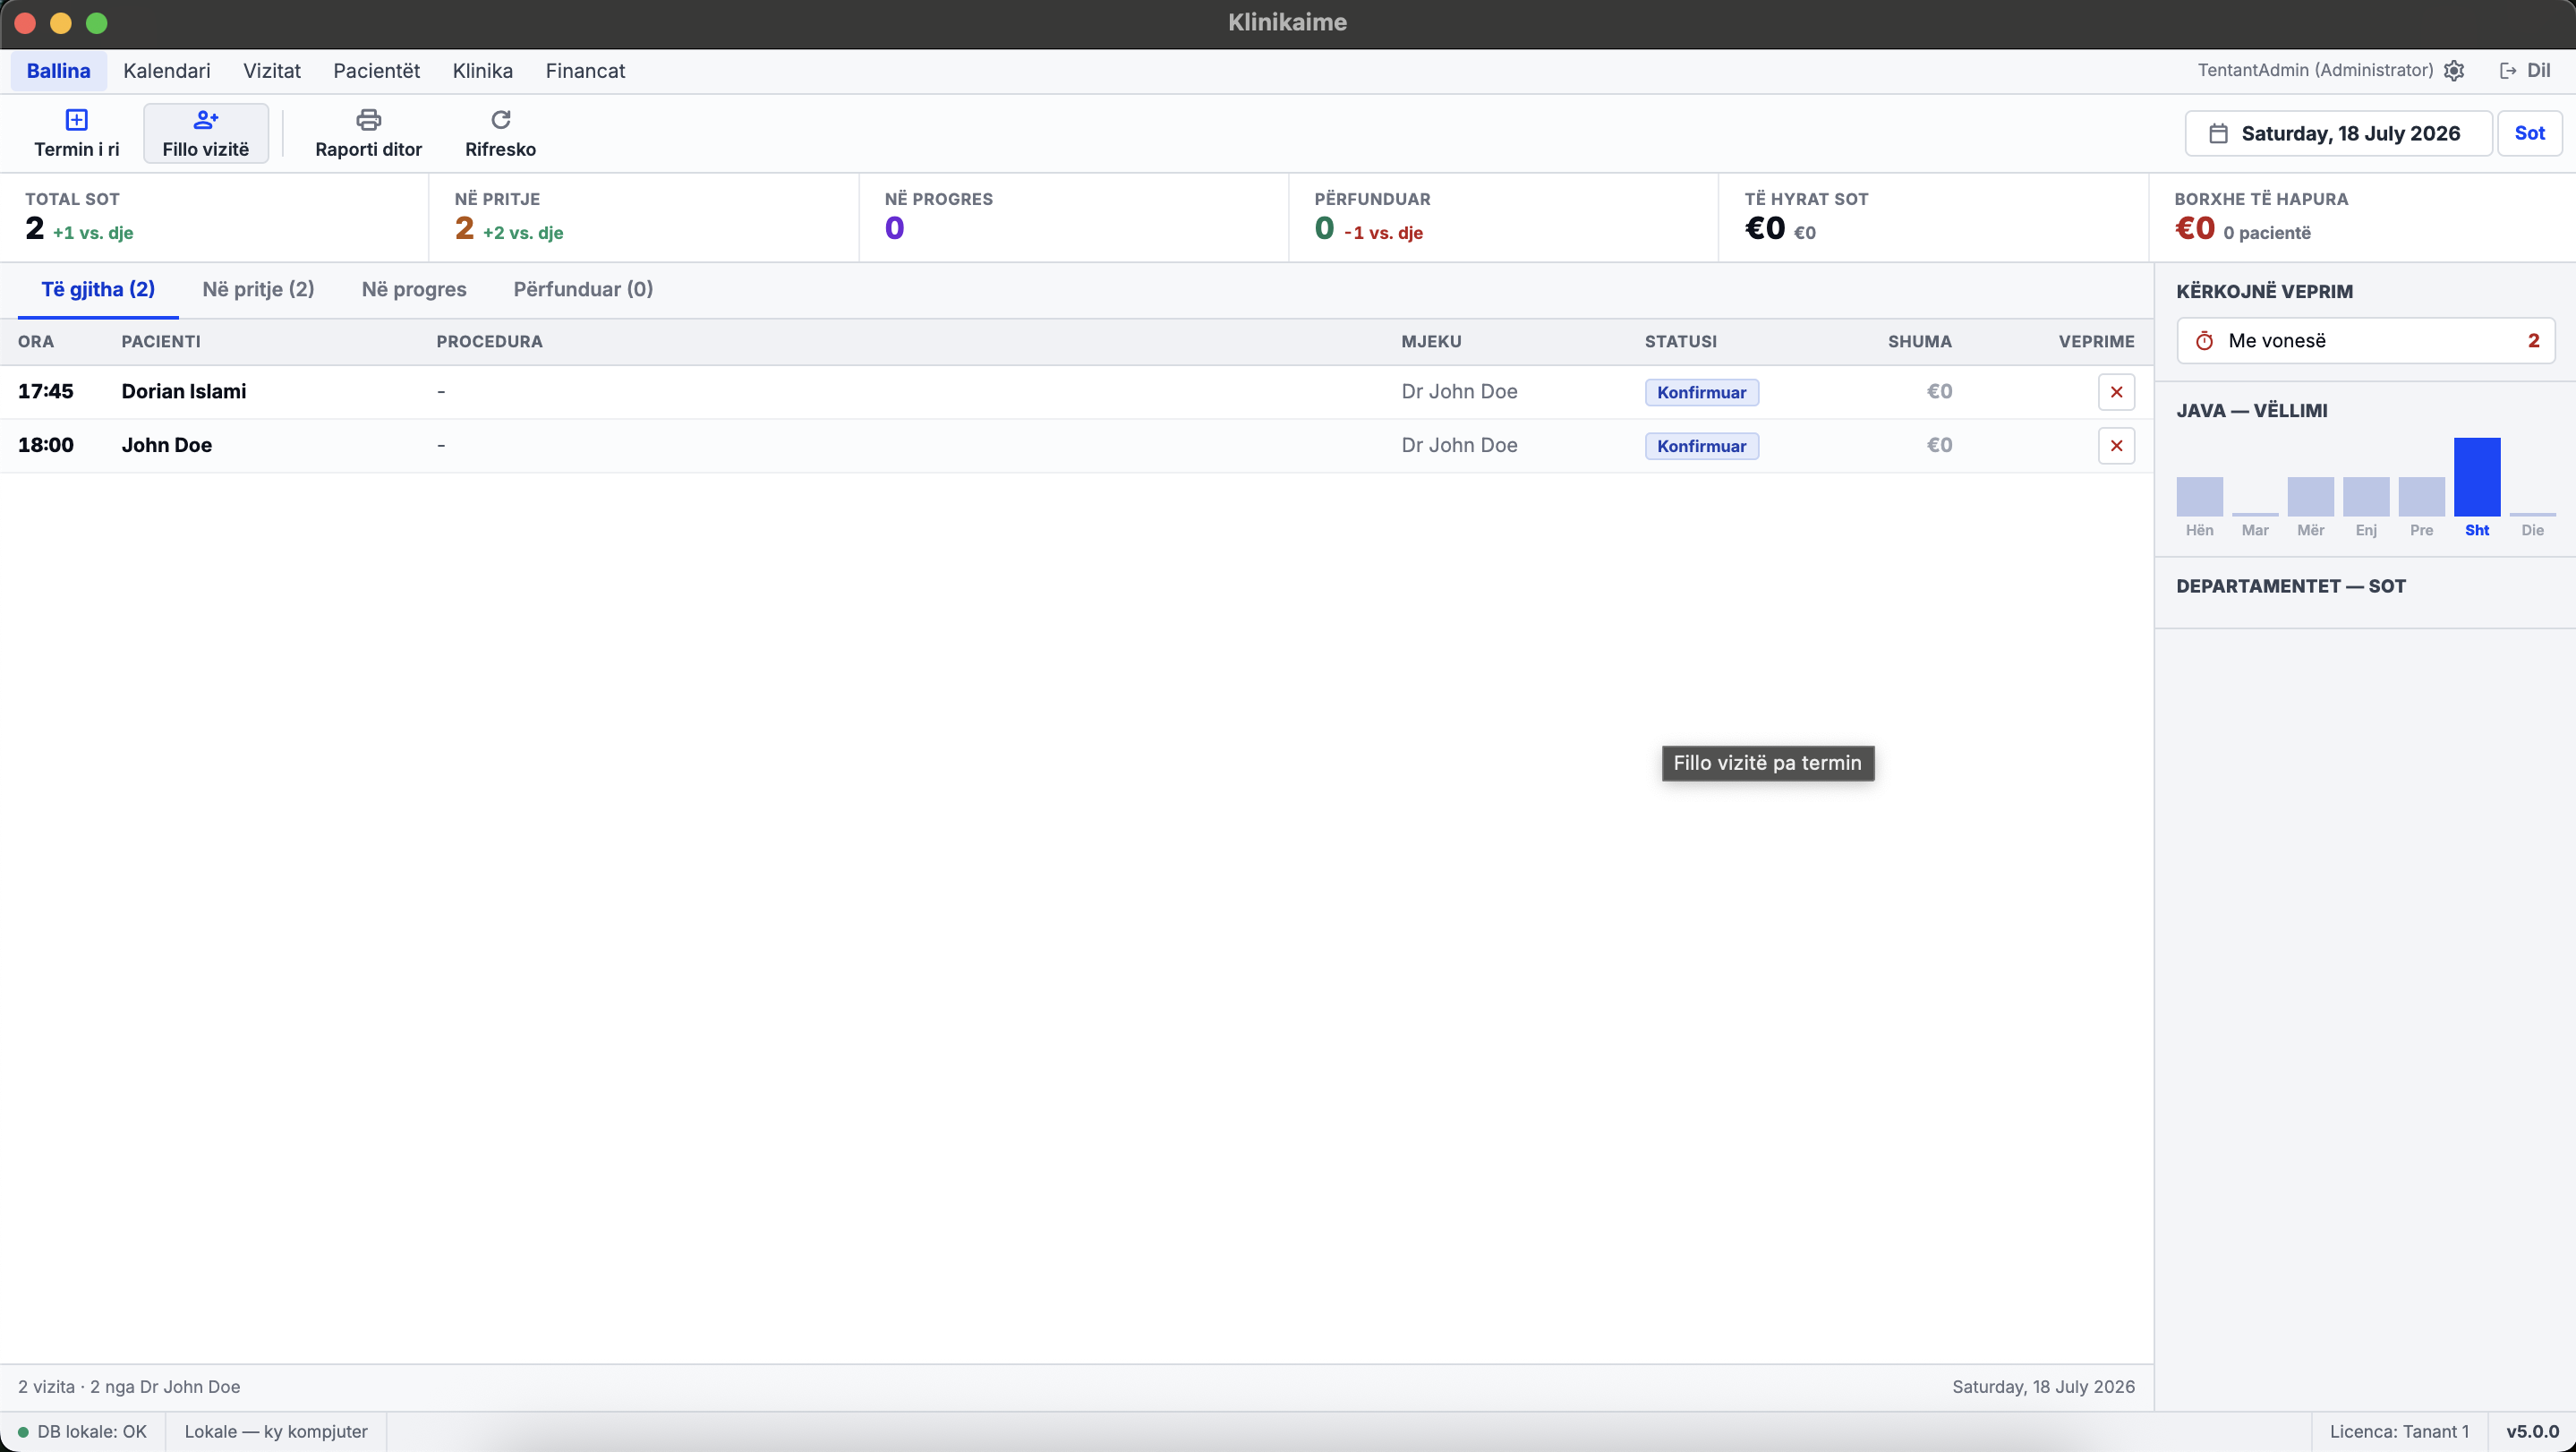Click TentantAdmin (Administrator) user label
2576x1452 pixels.
(2315, 70)
